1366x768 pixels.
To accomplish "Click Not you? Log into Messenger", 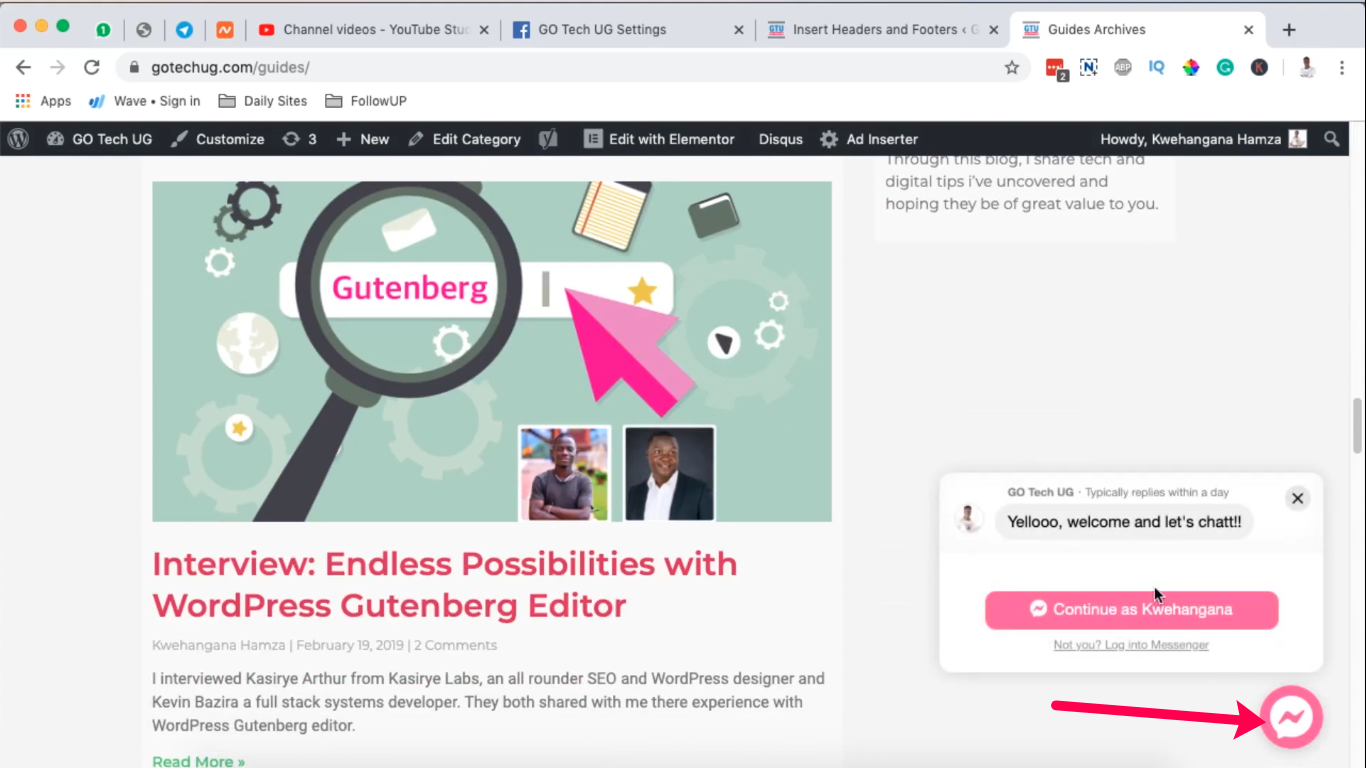I will click(1131, 645).
